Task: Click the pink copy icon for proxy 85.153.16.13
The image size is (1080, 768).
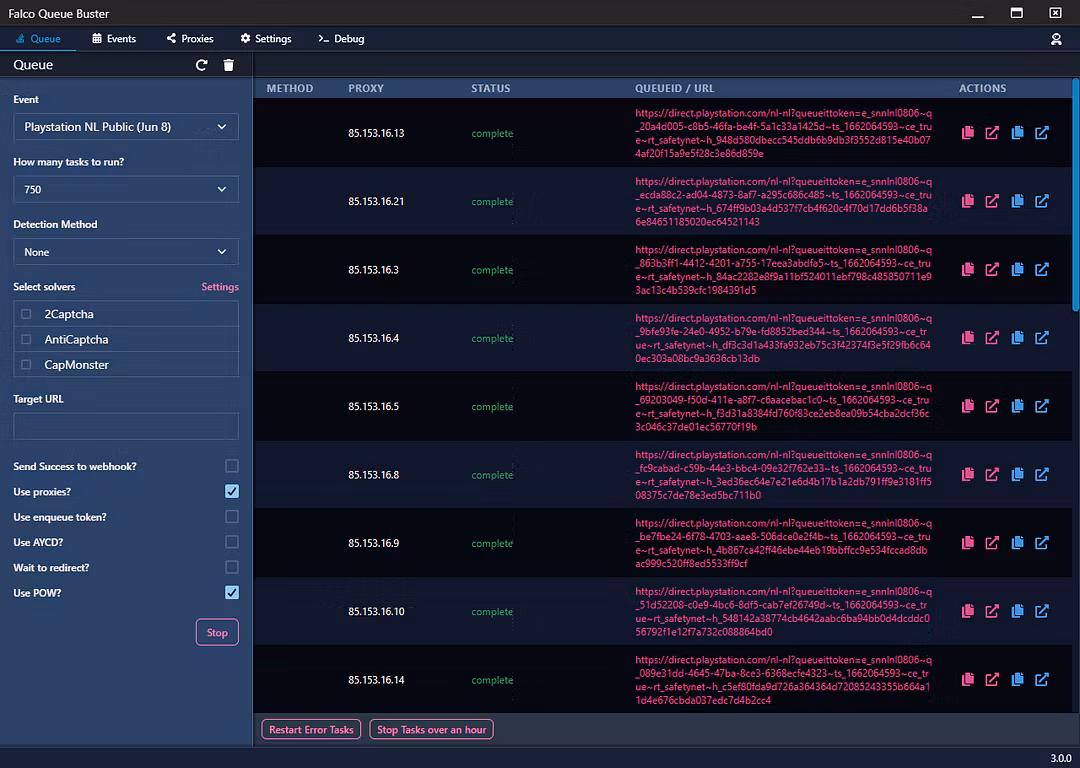Action: pyautogui.click(x=967, y=133)
